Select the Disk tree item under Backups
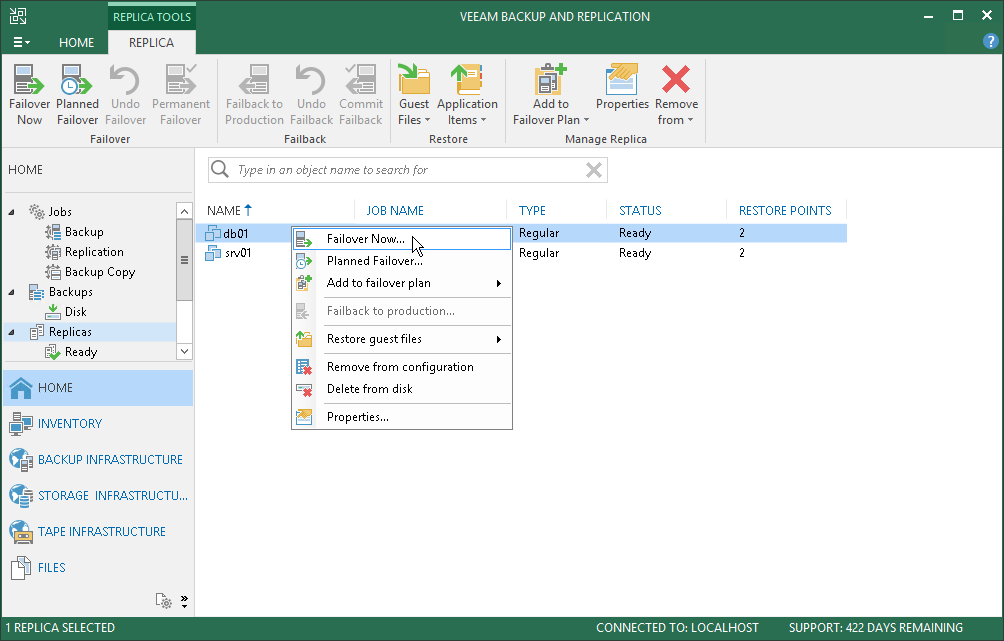 pyautogui.click(x=66, y=312)
